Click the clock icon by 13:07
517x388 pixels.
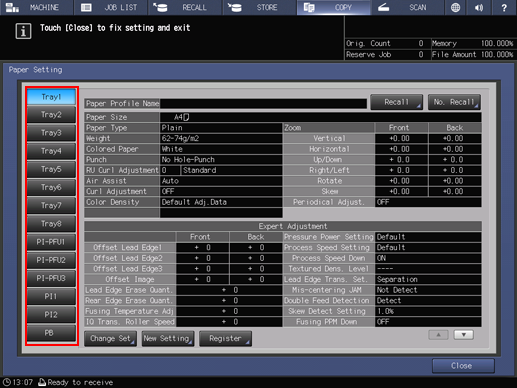(7, 382)
